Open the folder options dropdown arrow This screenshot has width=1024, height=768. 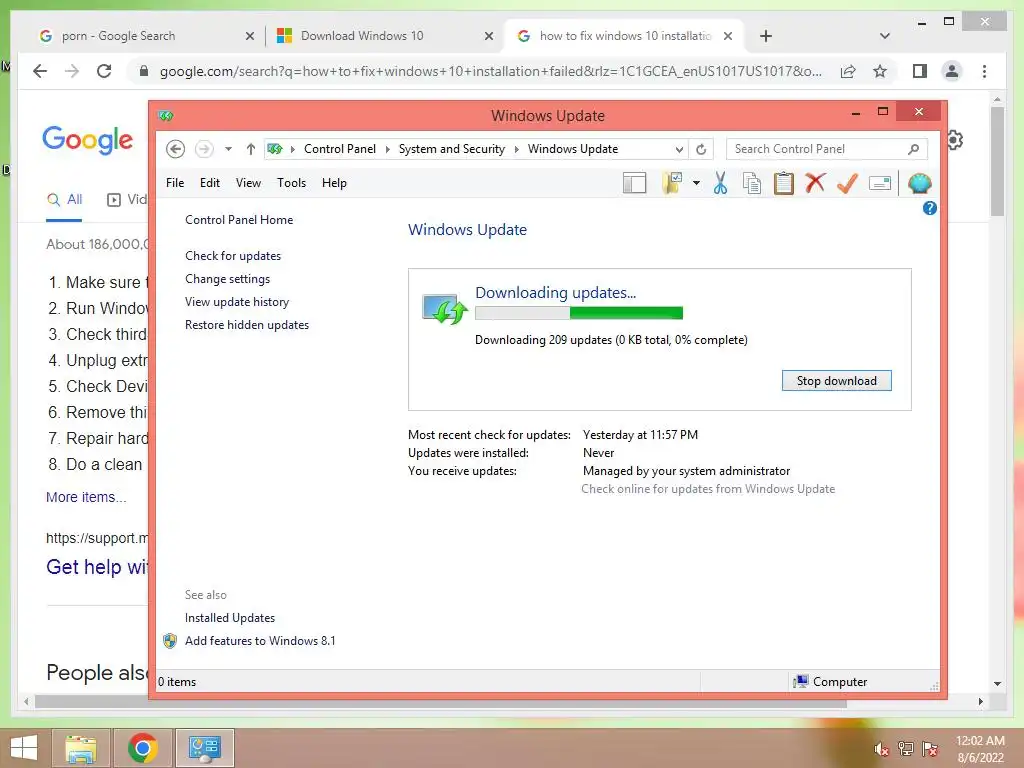click(x=696, y=184)
